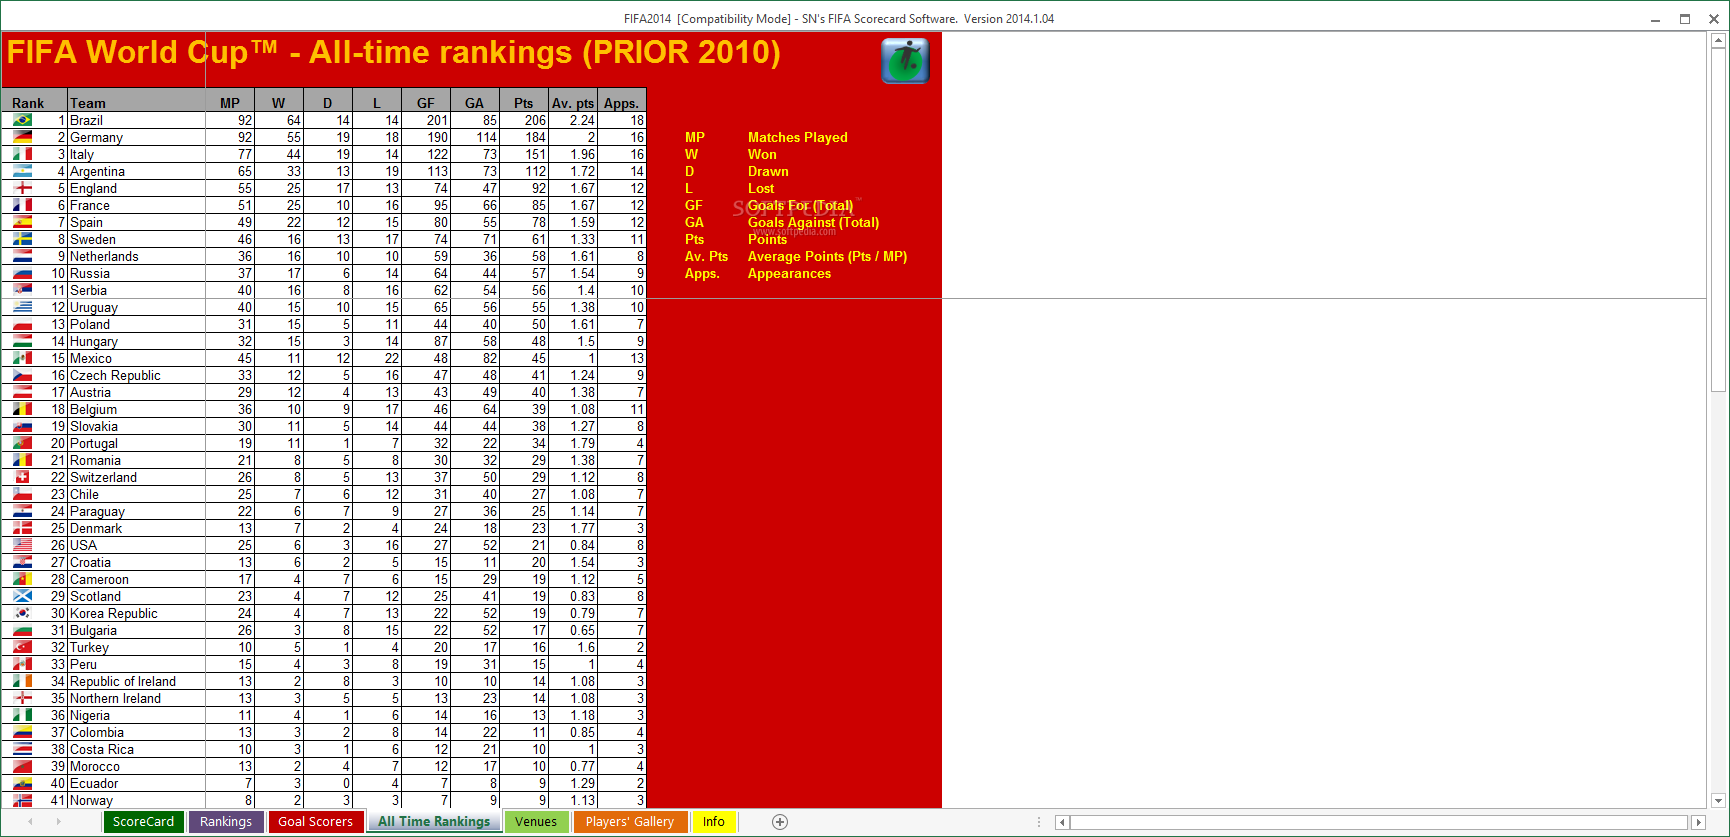Minimize the FIFA2014 window
1730x837 pixels.
coord(1656,19)
